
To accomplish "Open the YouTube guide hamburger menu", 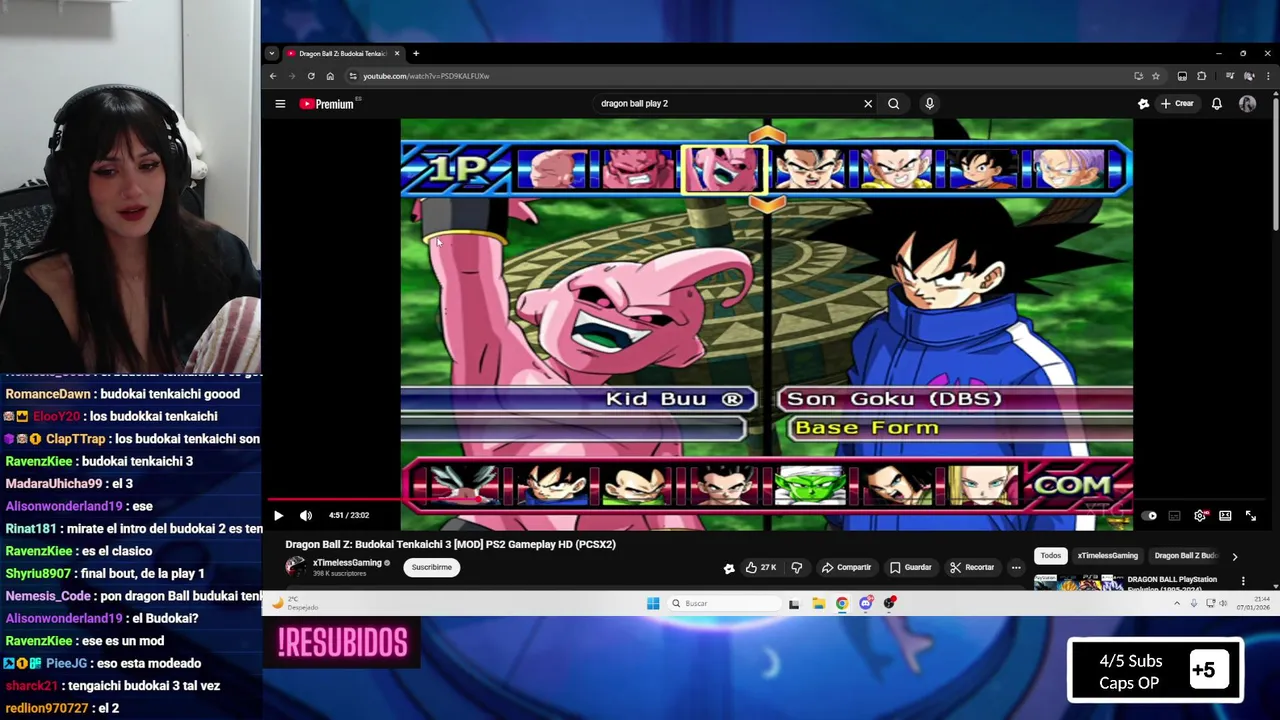I will coord(280,104).
